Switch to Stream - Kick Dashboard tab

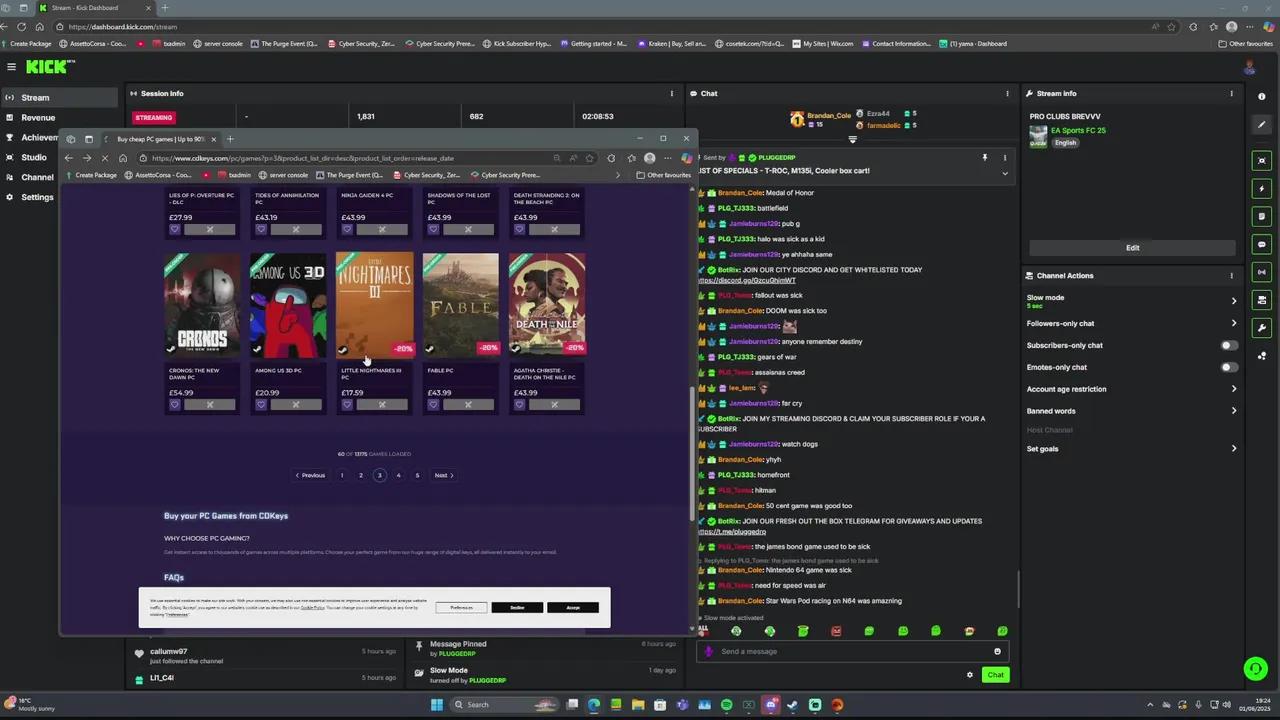[95, 8]
